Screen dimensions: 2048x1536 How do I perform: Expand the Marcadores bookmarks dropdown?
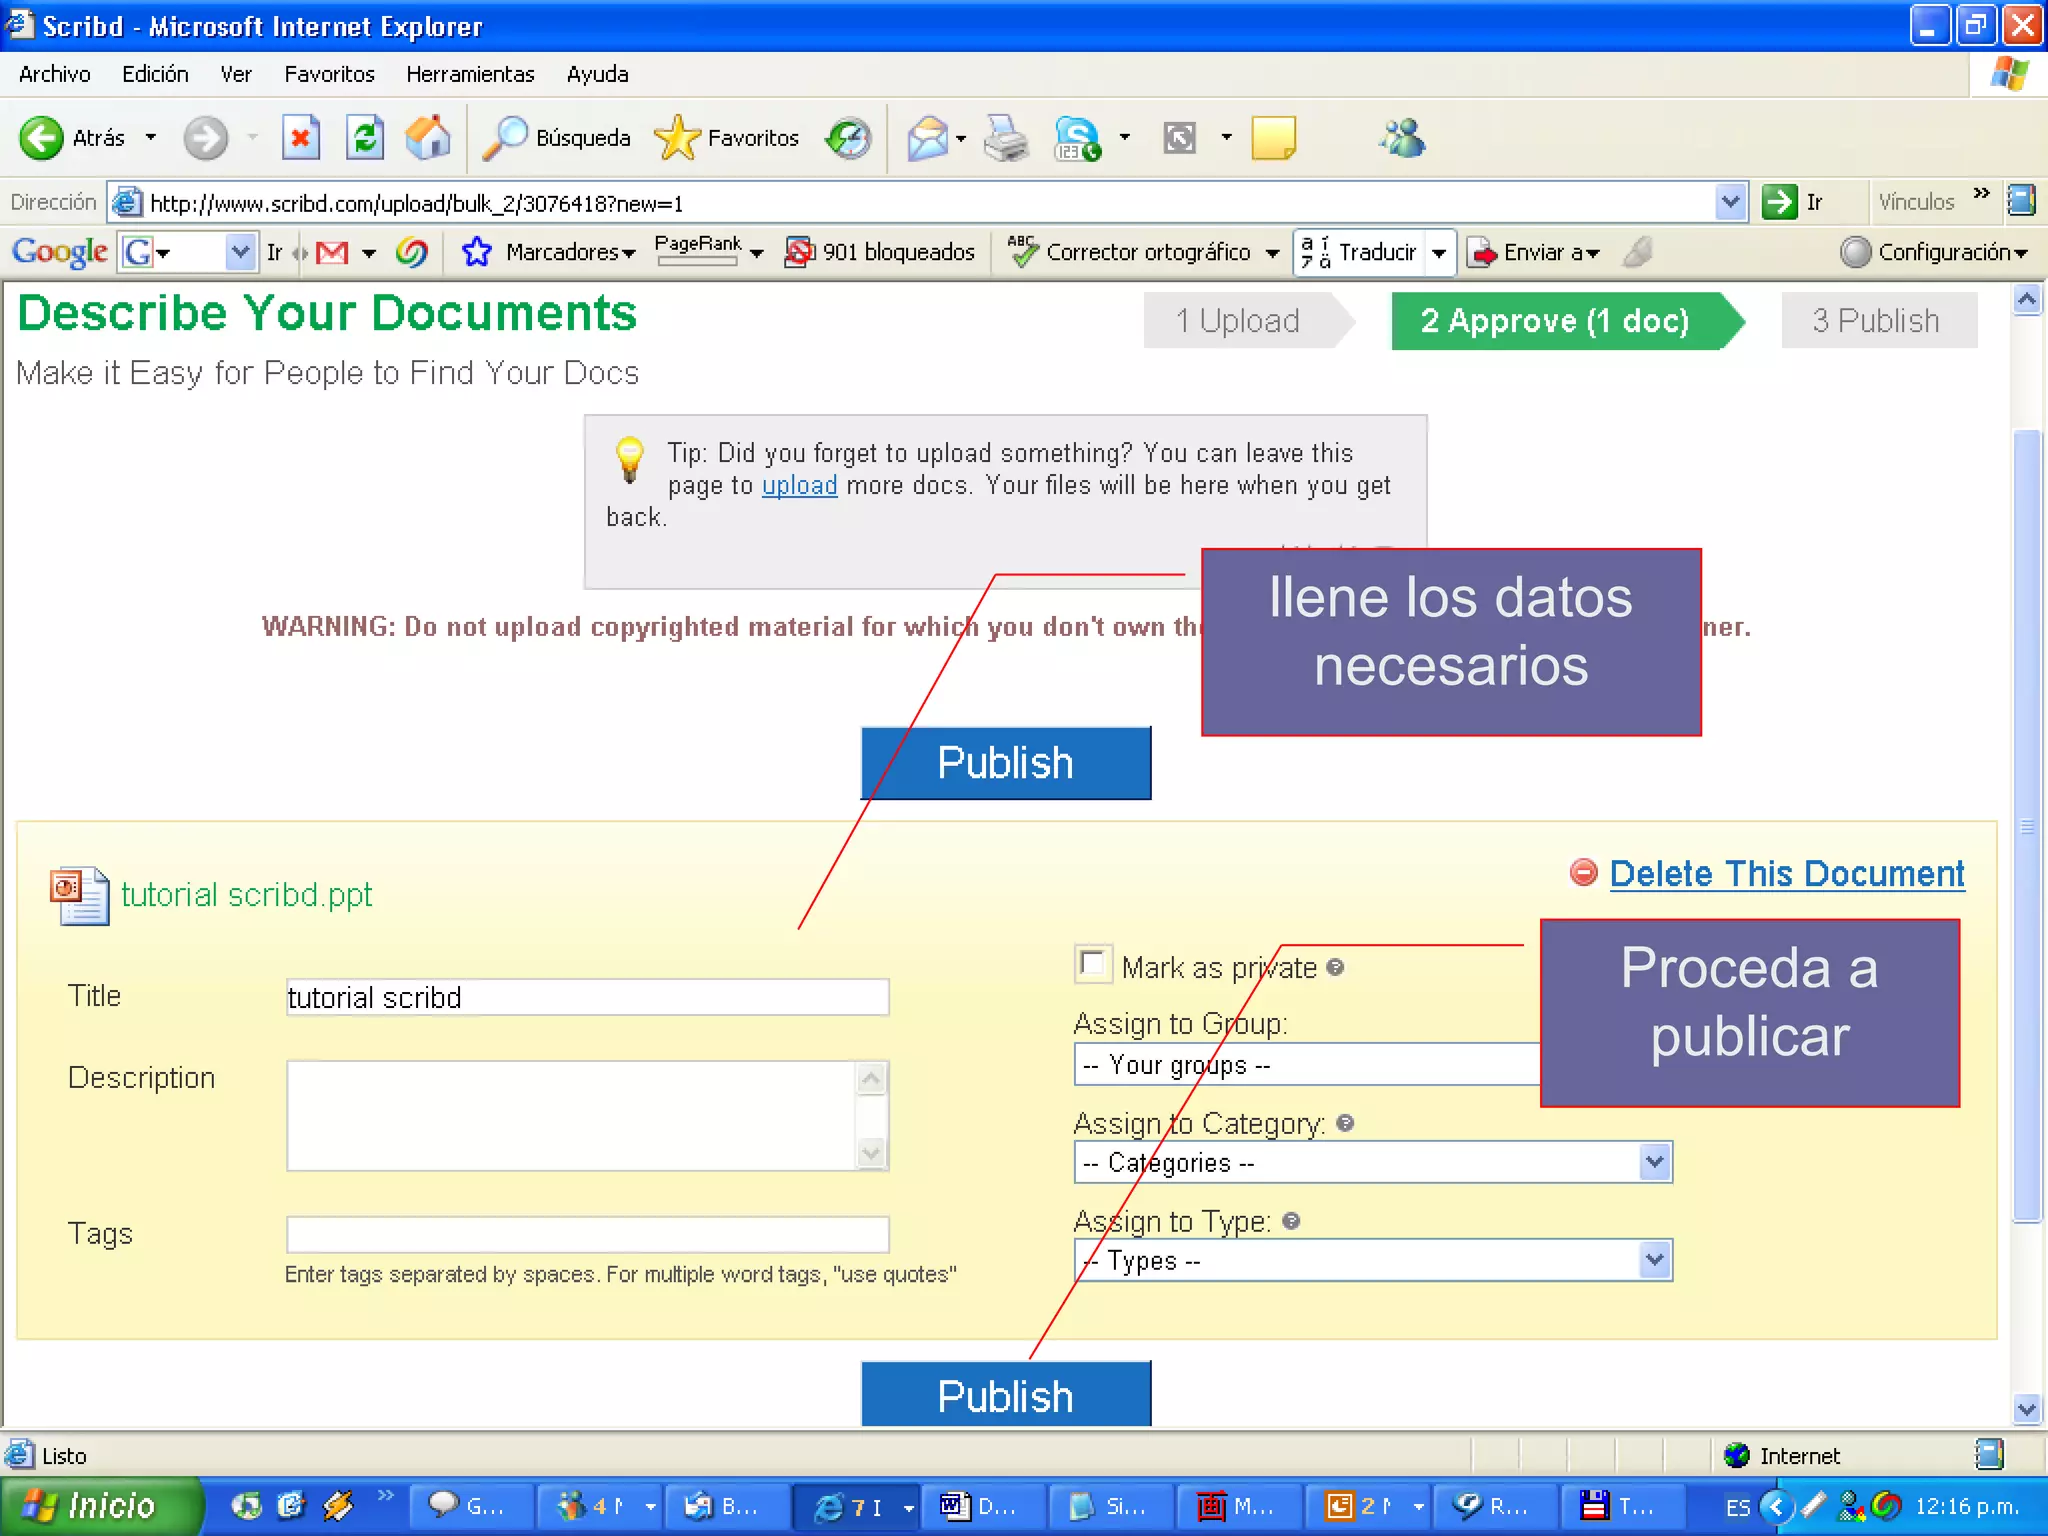pos(629,253)
